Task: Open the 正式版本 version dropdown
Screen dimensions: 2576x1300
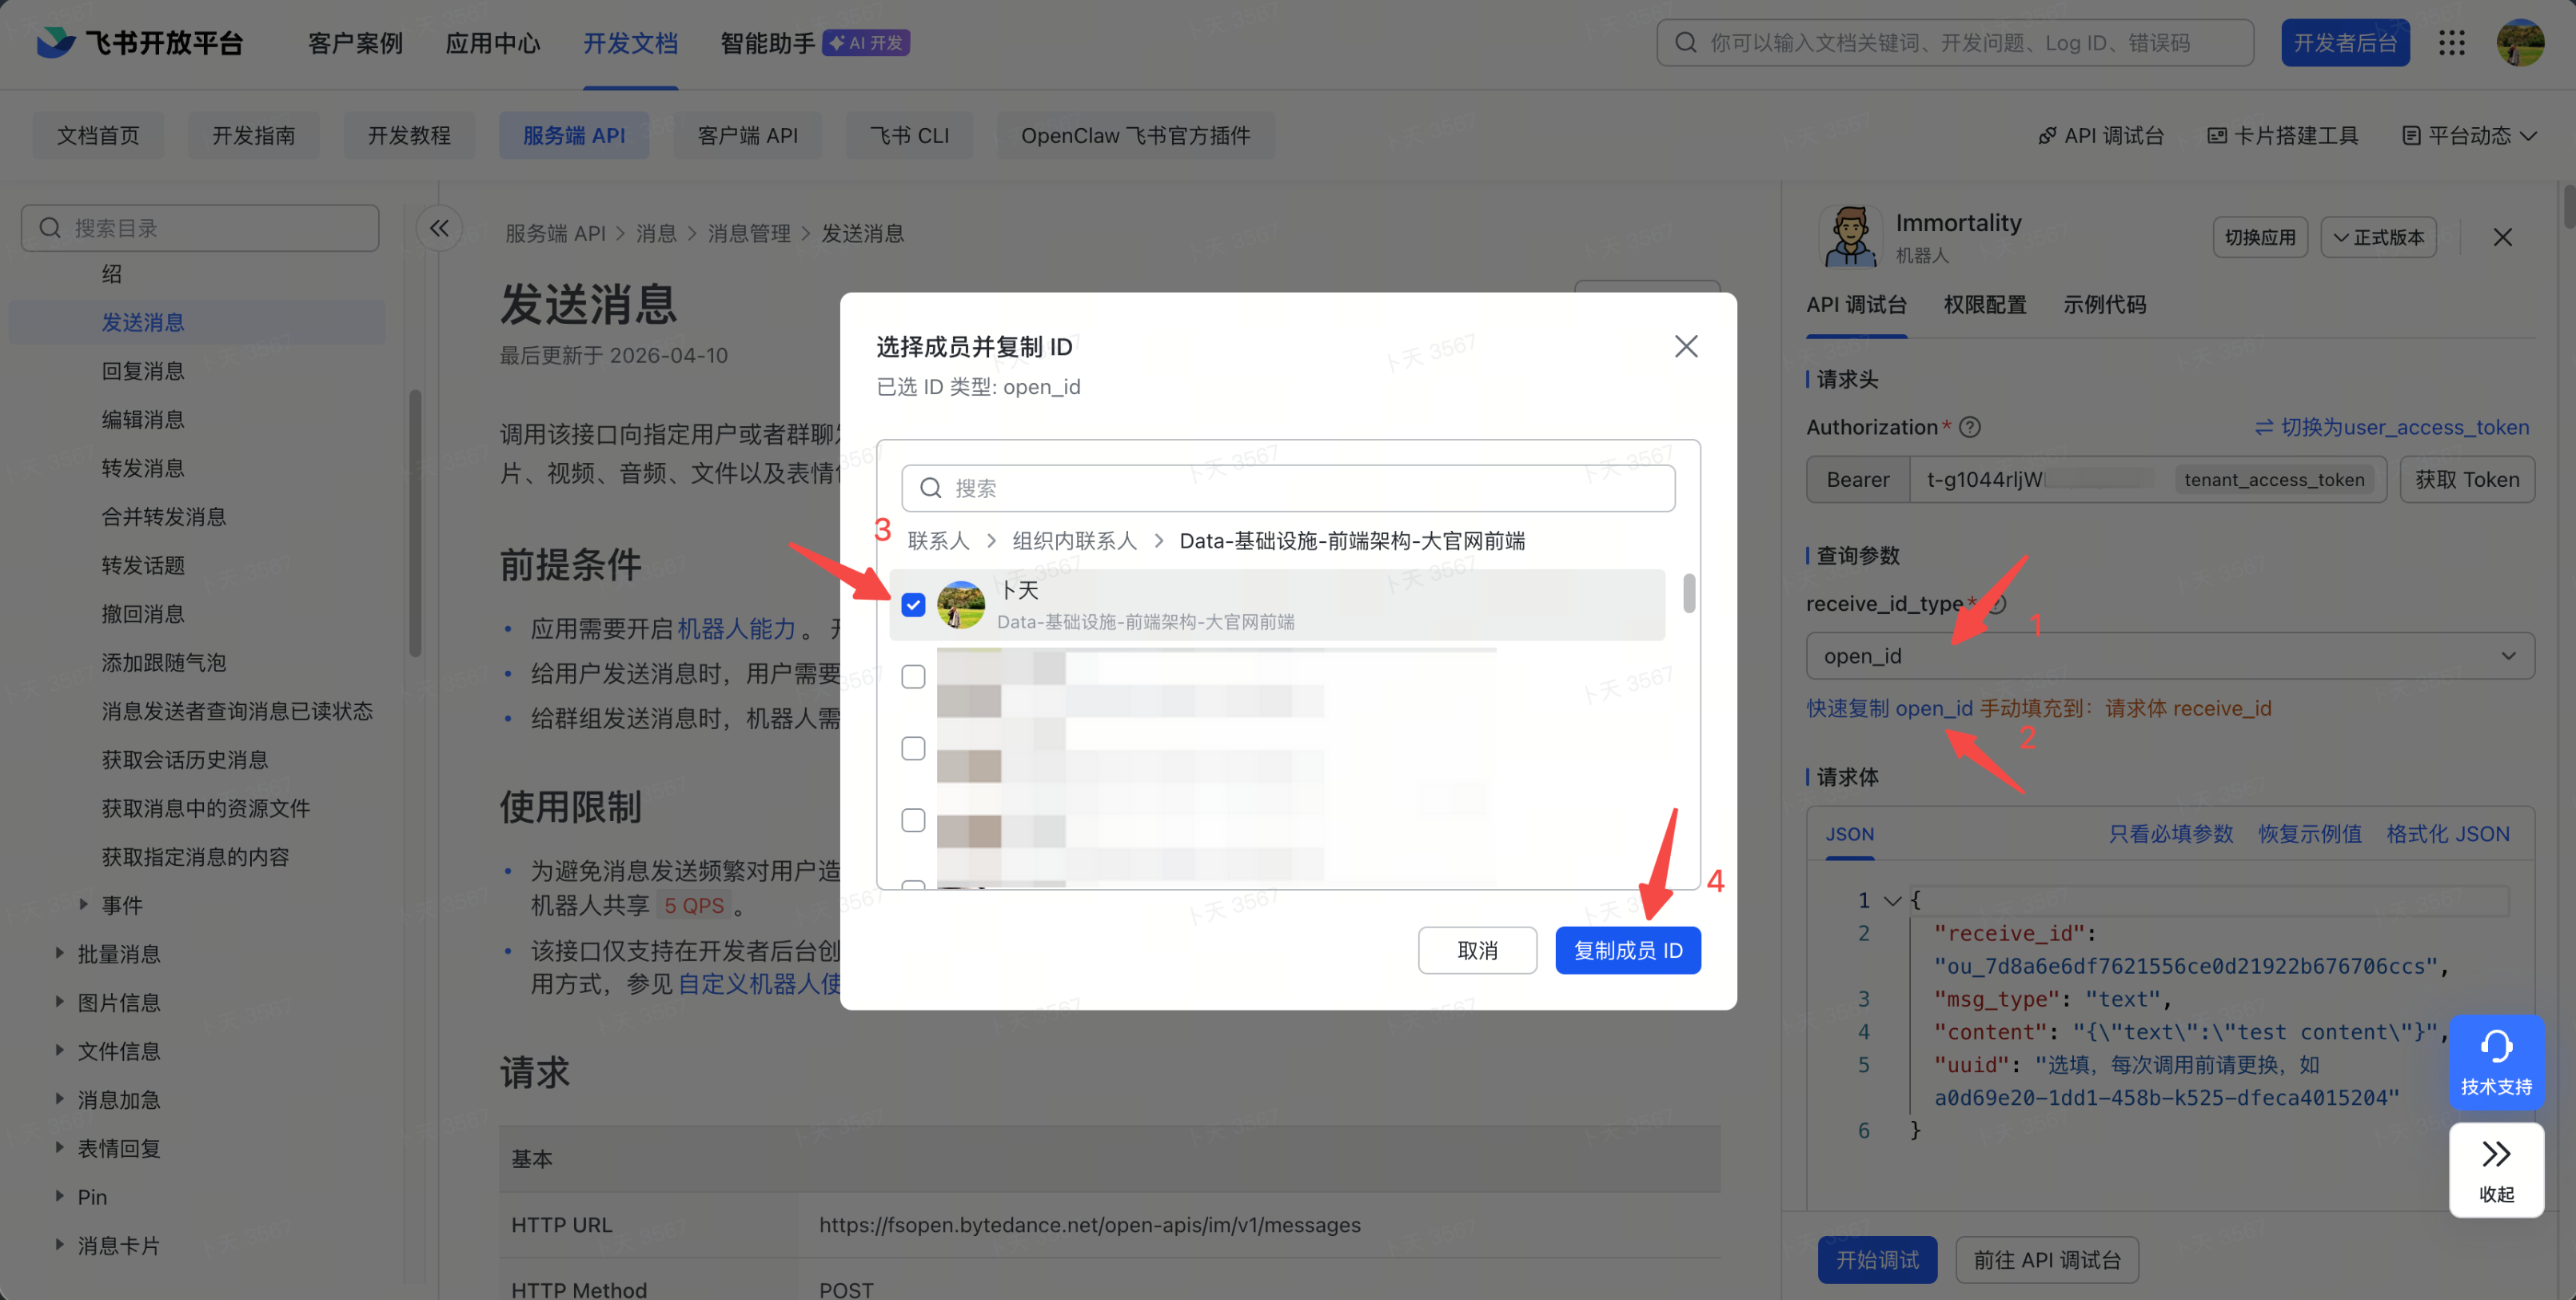Action: click(x=2378, y=237)
